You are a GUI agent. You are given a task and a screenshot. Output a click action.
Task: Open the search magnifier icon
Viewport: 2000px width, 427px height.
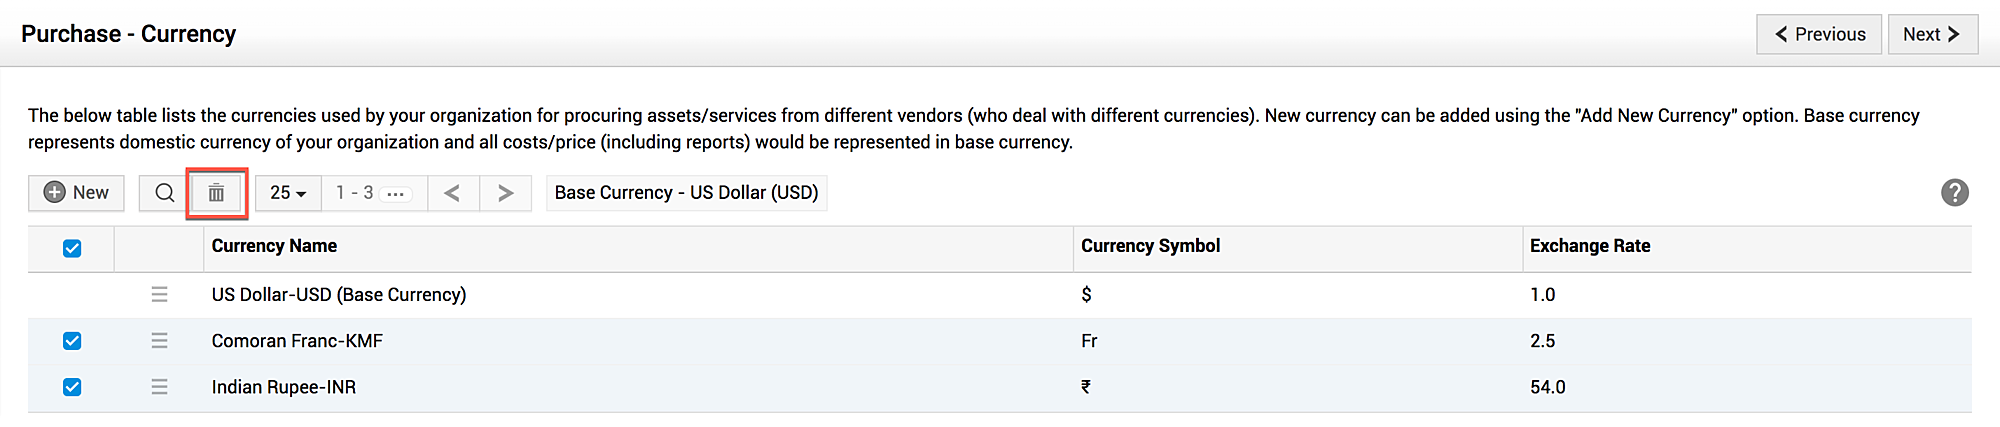coord(165,193)
